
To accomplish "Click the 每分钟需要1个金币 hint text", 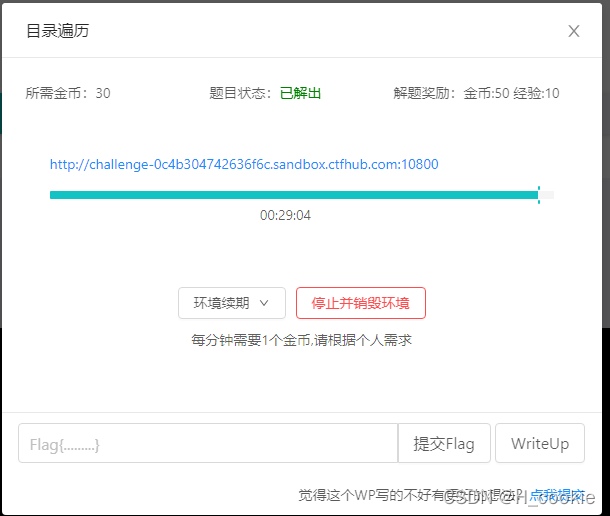I will [301, 340].
